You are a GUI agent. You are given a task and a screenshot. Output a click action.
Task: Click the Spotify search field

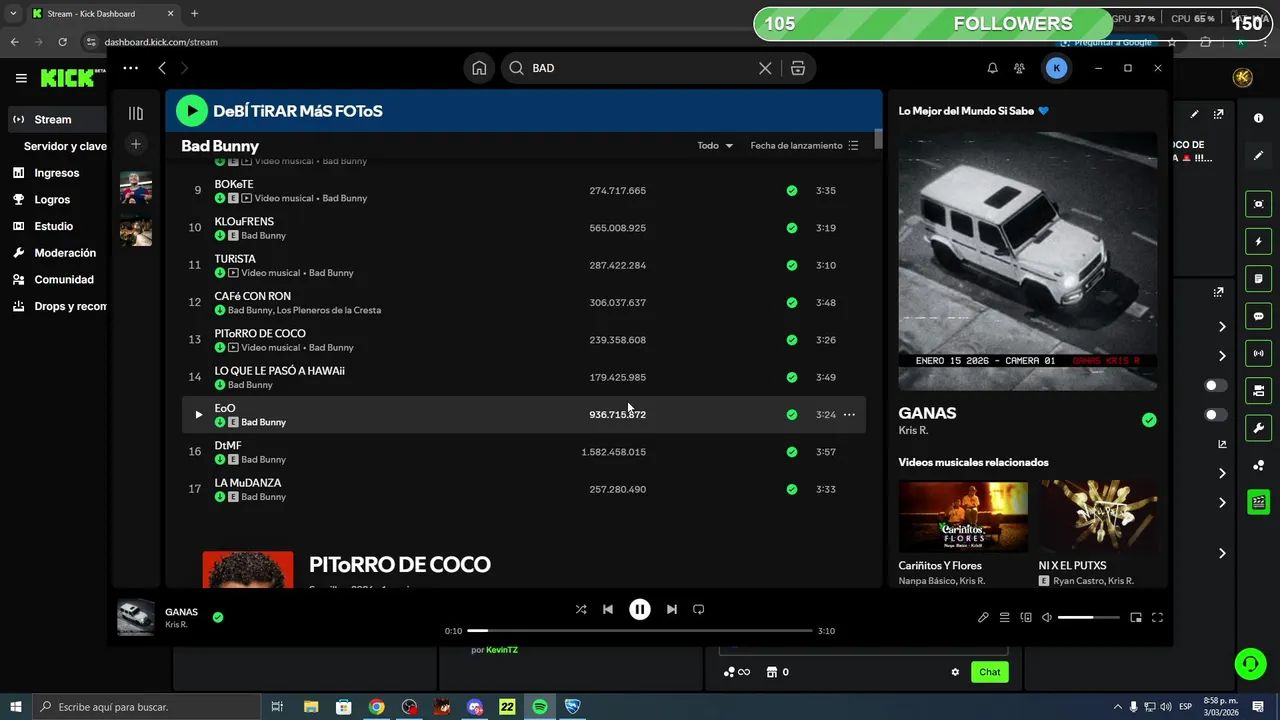tap(640, 68)
